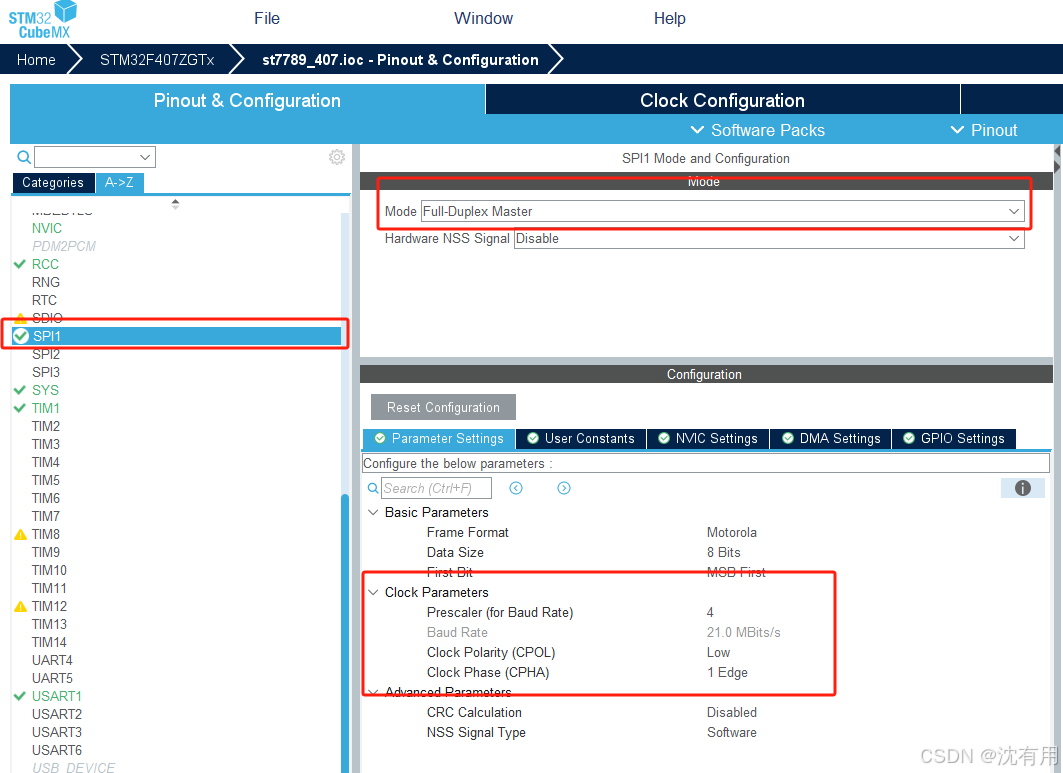Click the parameter Search (Ctrl+F) field
1063x773 pixels.
436,488
